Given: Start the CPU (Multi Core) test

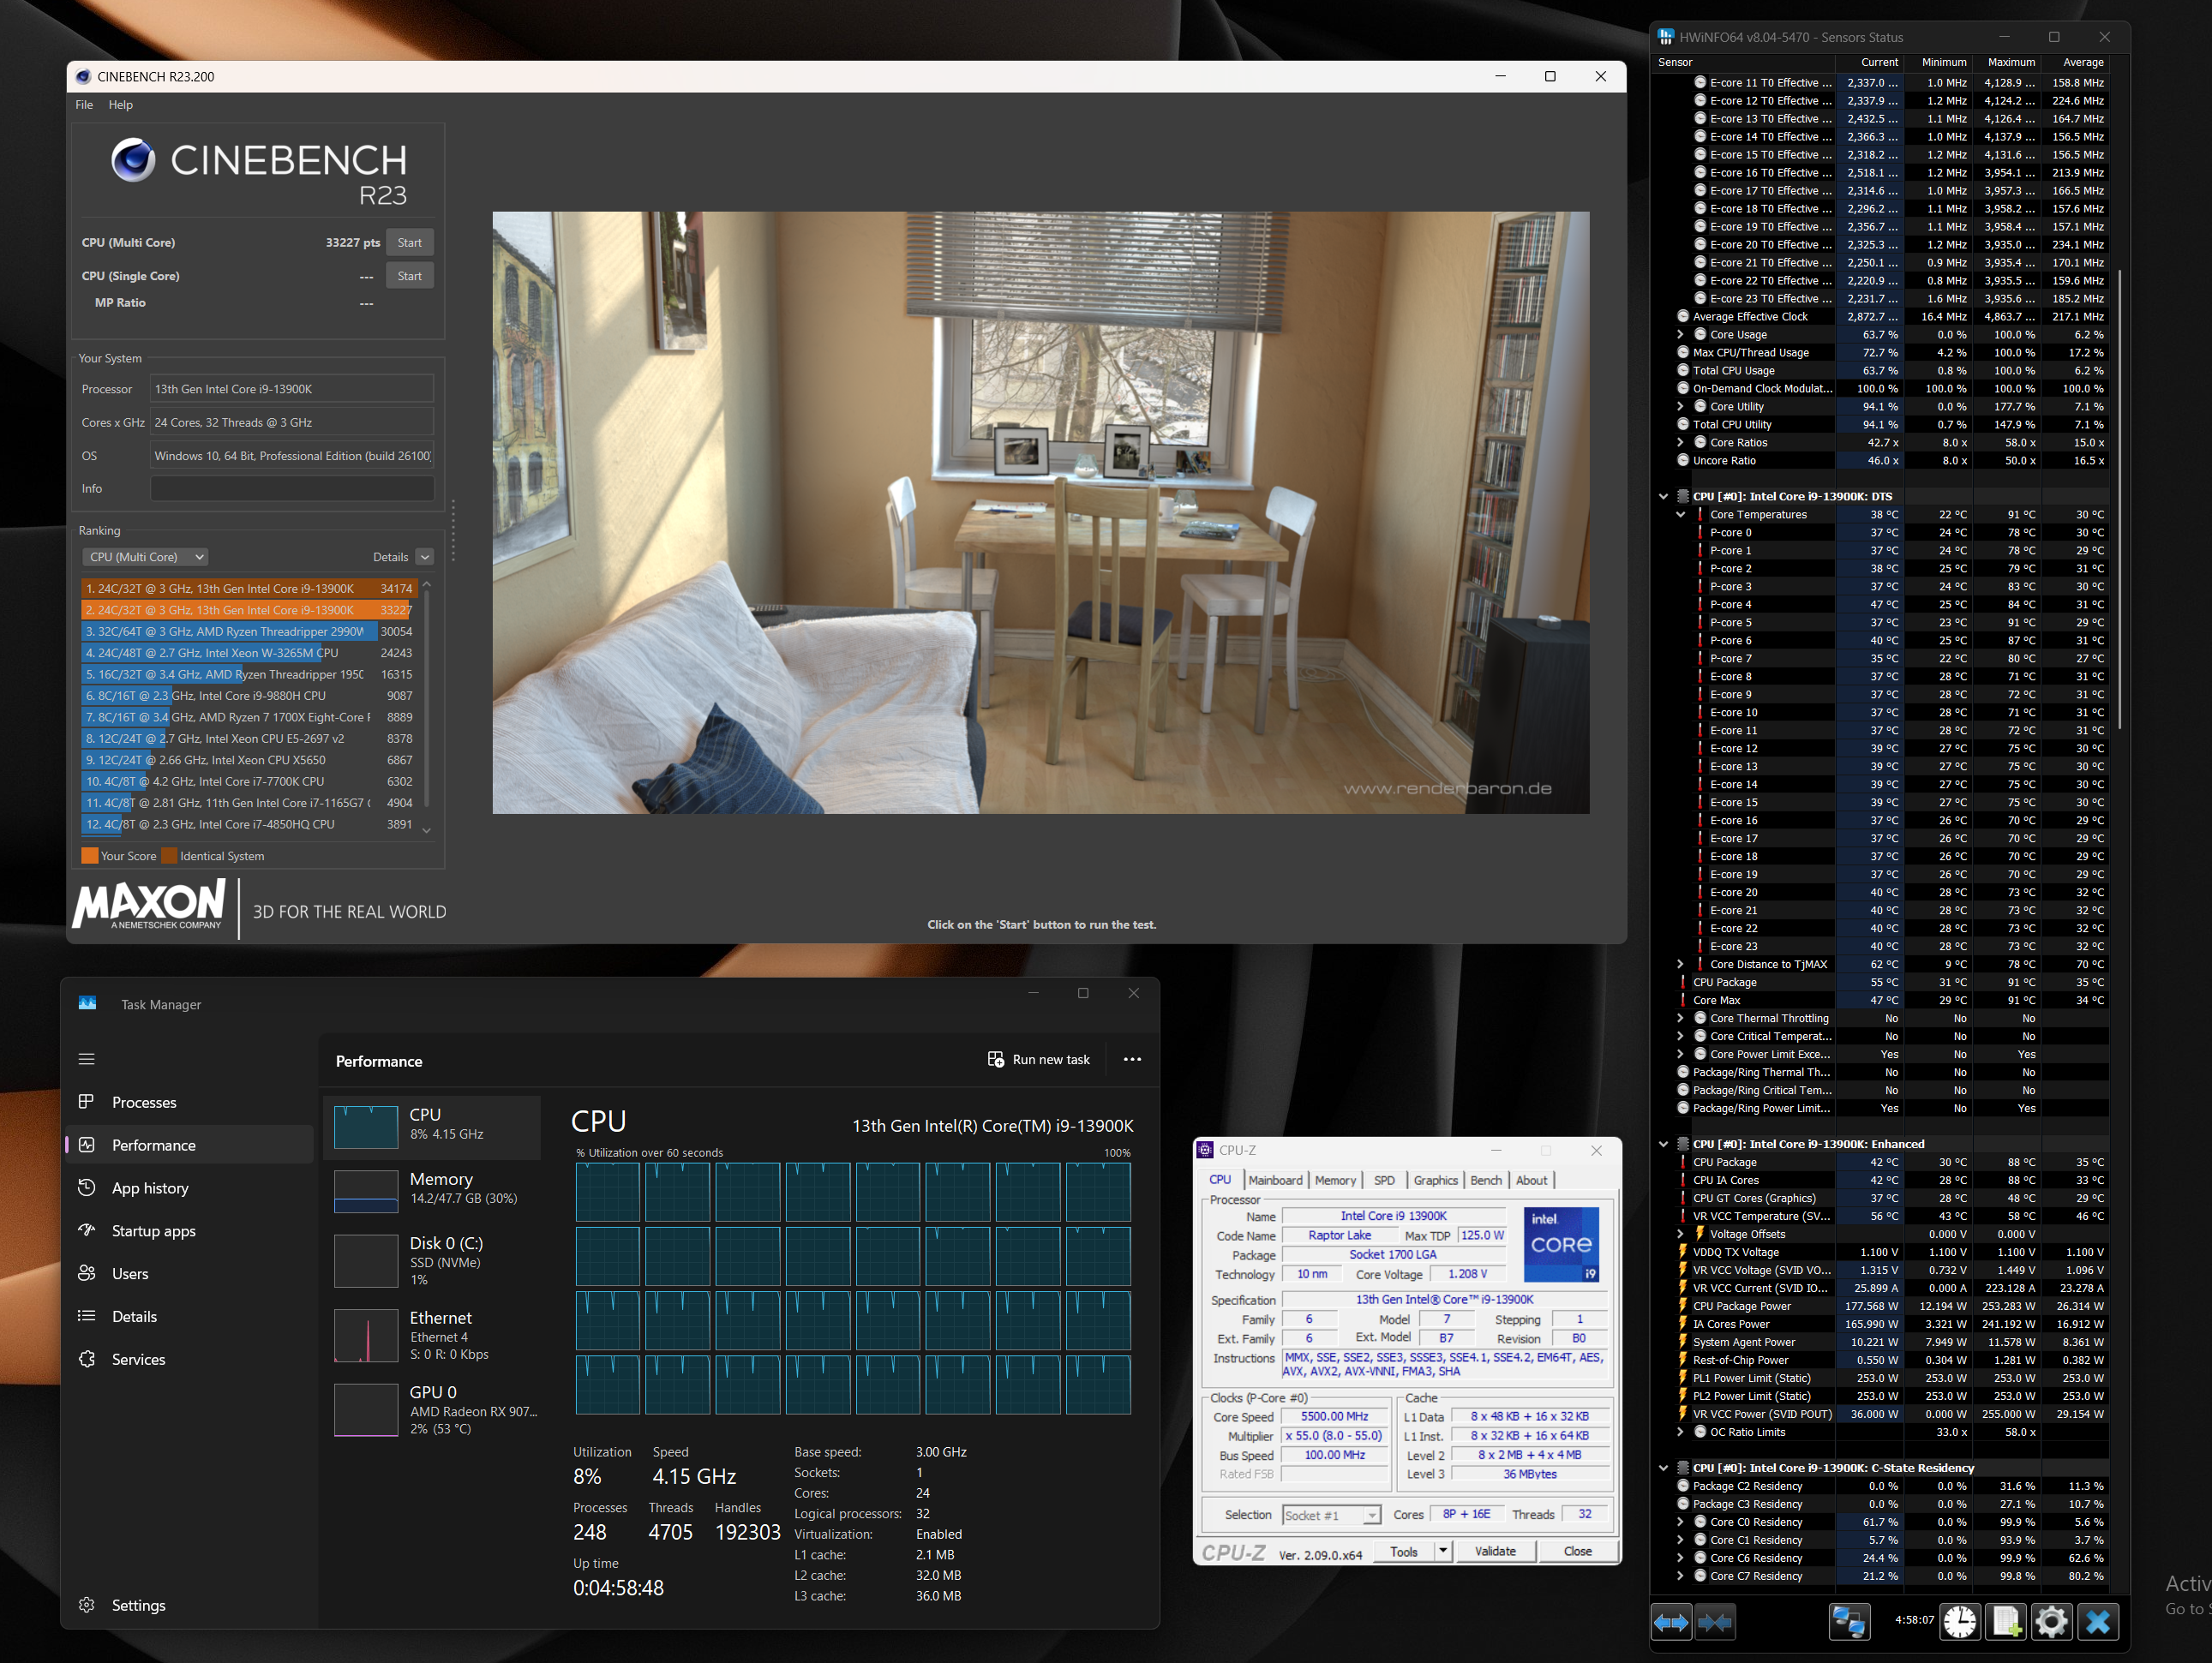Looking at the screenshot, I should click(x=410, y=243).
